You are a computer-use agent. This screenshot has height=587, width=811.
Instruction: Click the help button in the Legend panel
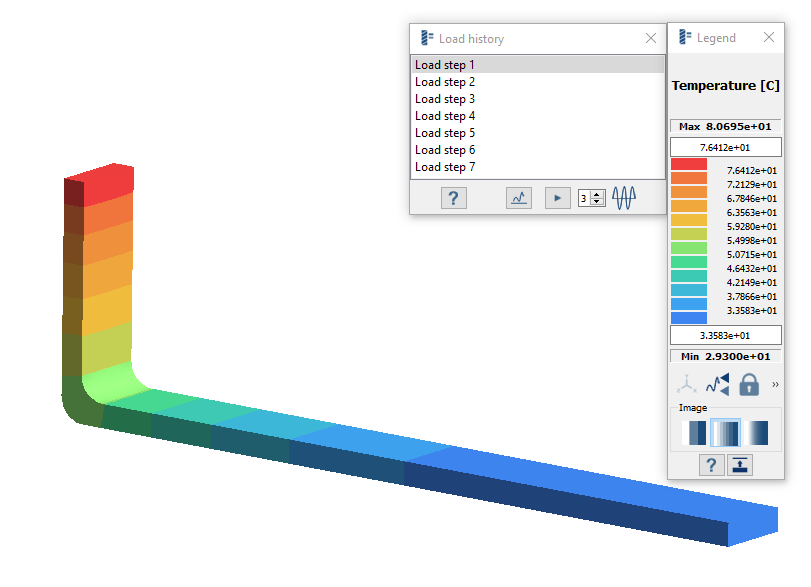coord(711,465)
